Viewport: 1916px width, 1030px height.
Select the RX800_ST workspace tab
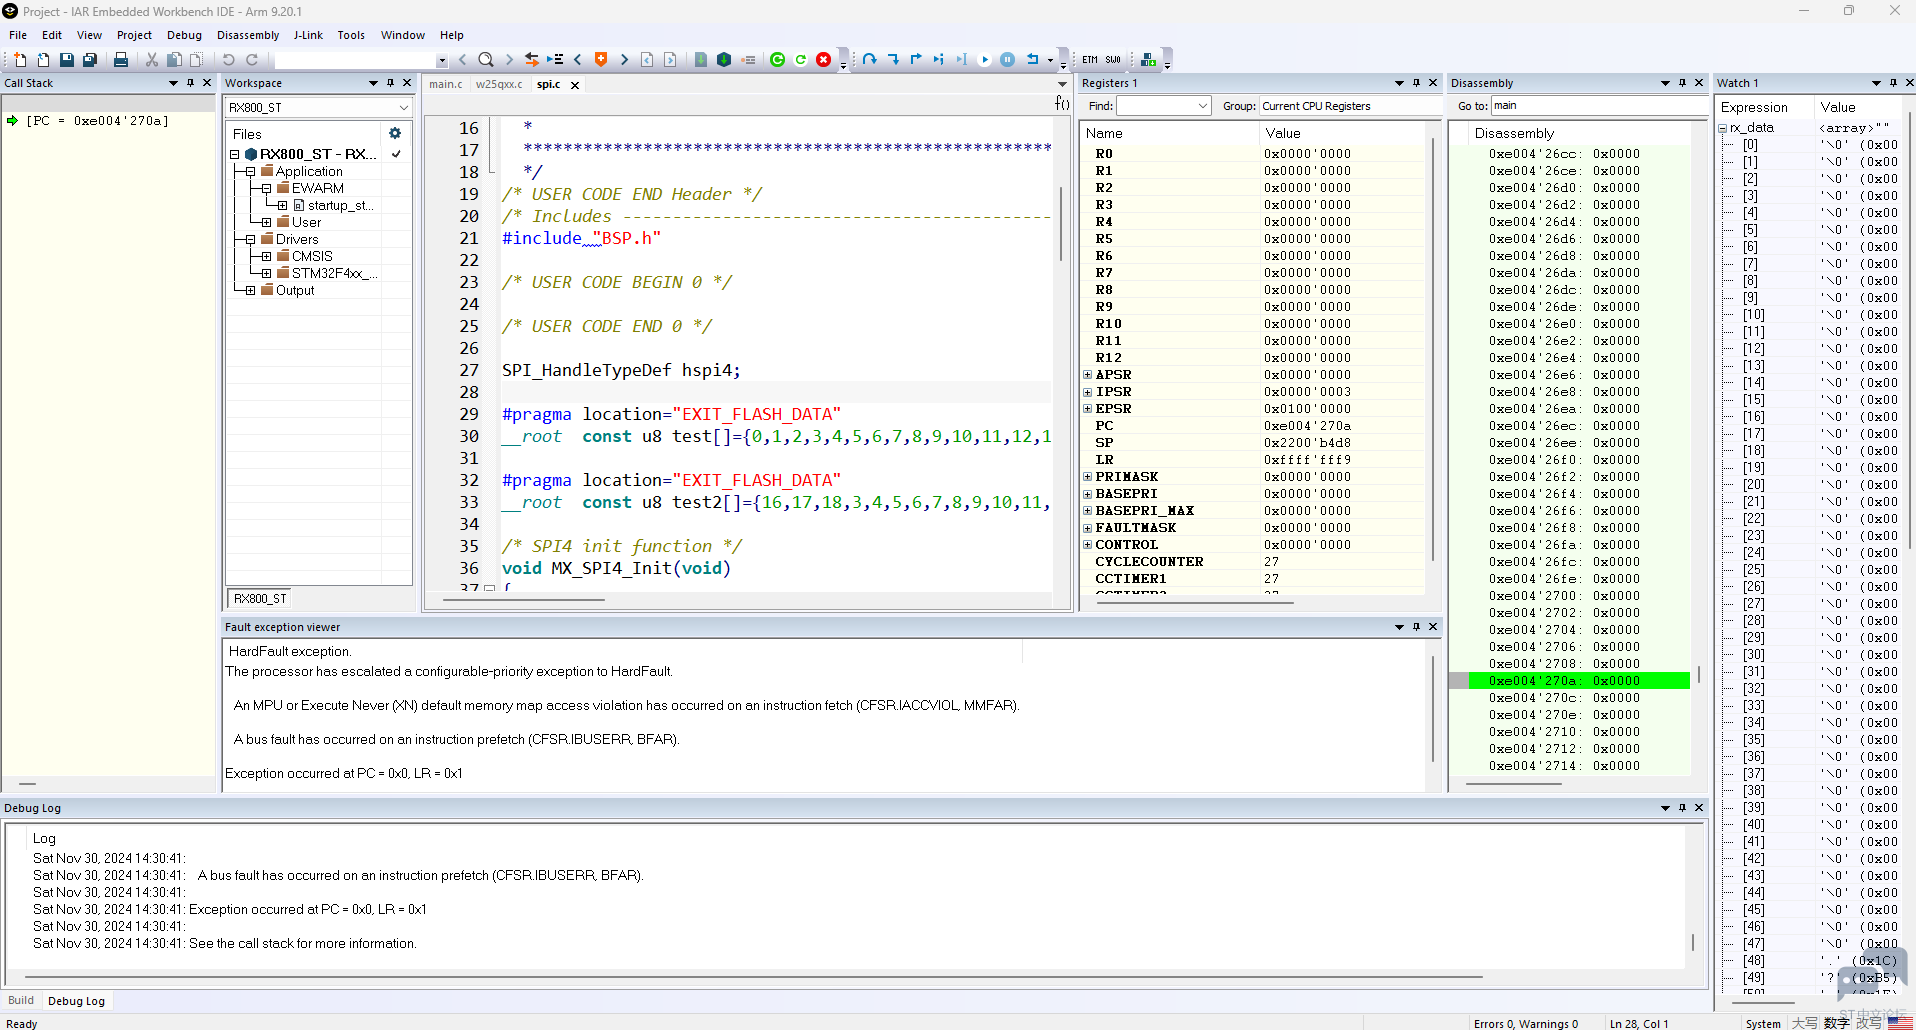(x=260, y=599)
